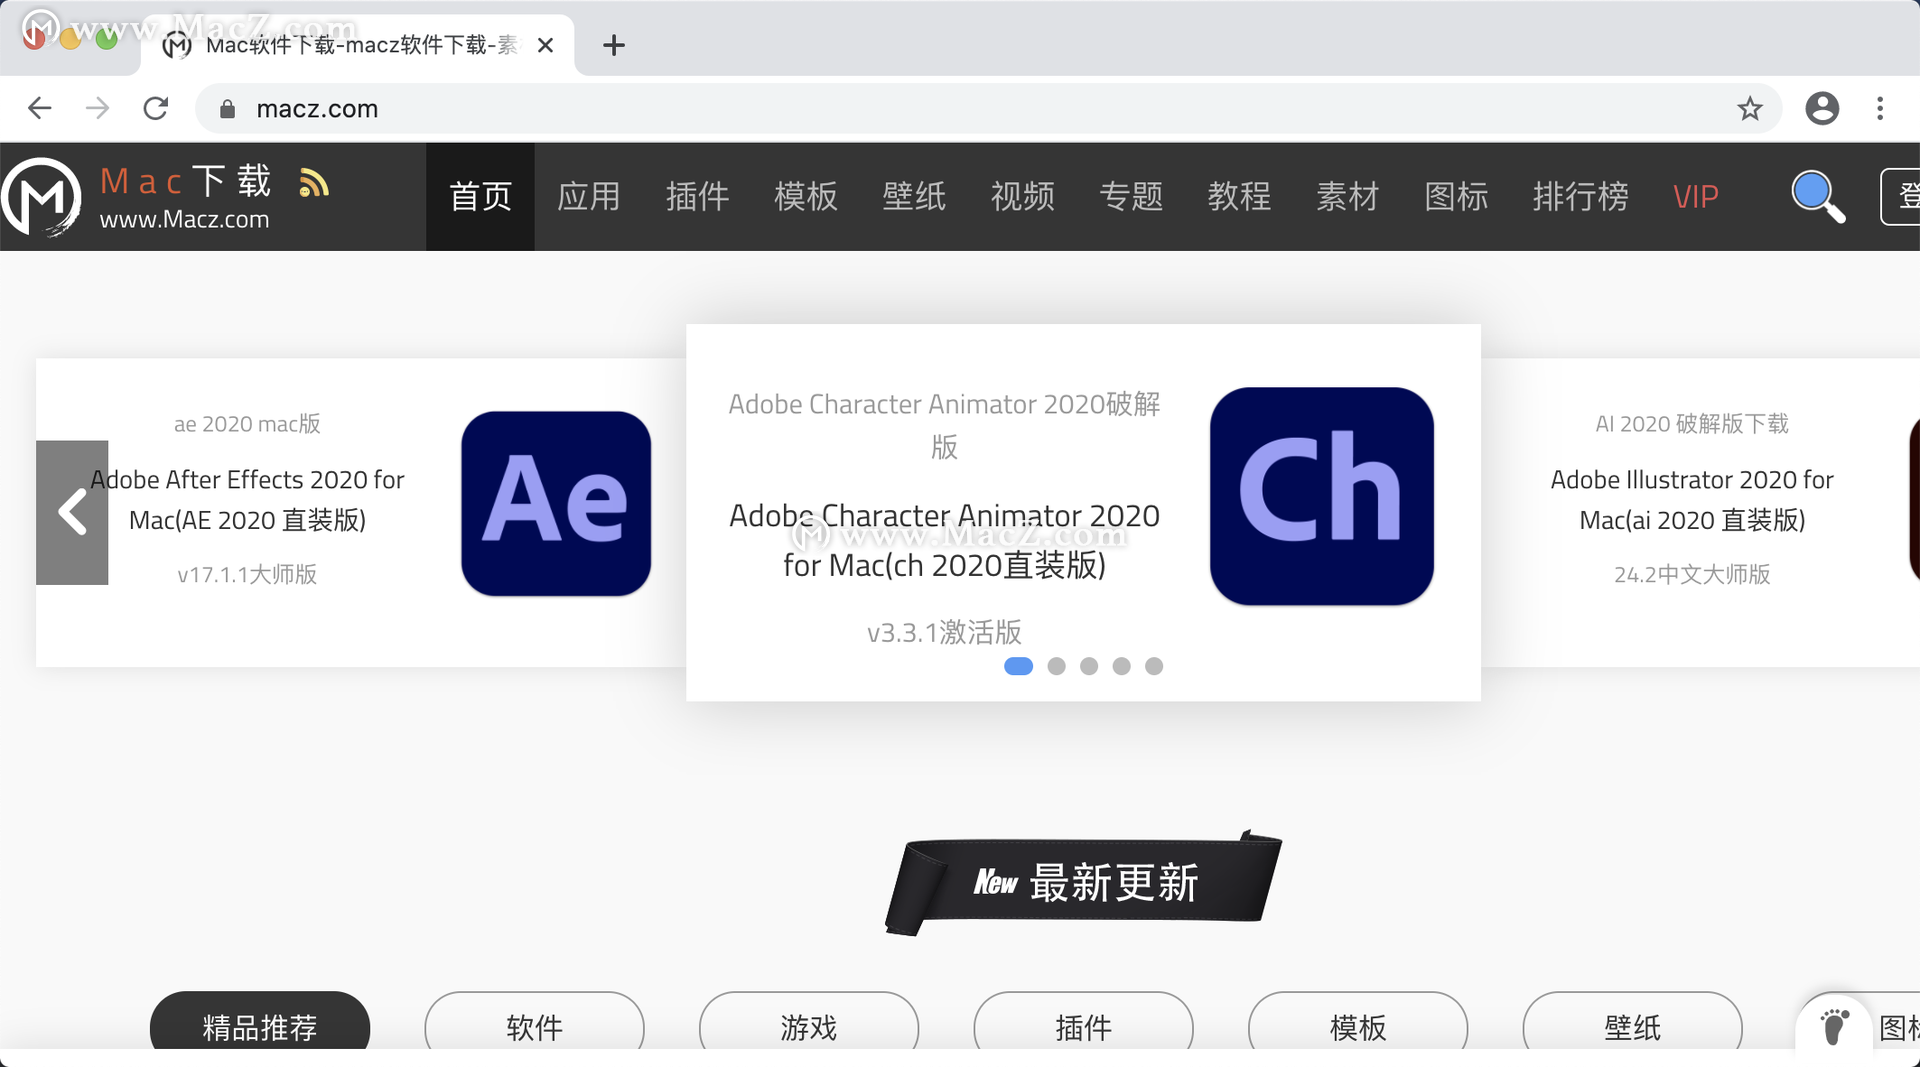Open the 模板 nav section
Screen dimensions: 1920x1067
(806, 196)
